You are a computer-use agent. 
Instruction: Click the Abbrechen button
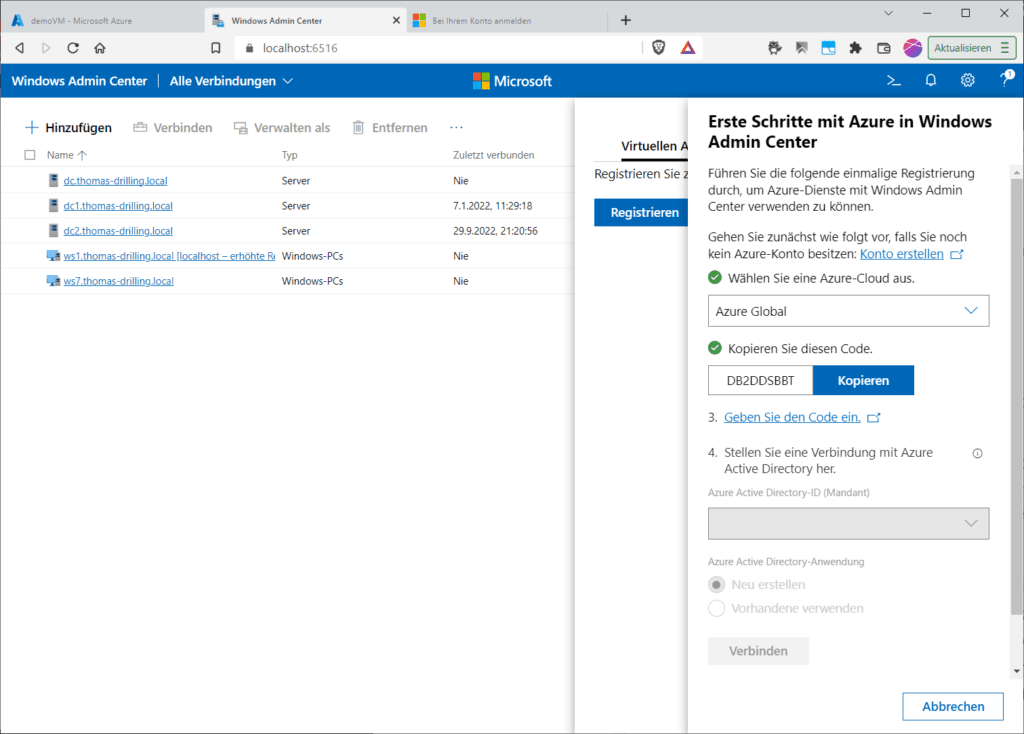tap(952, 707)
